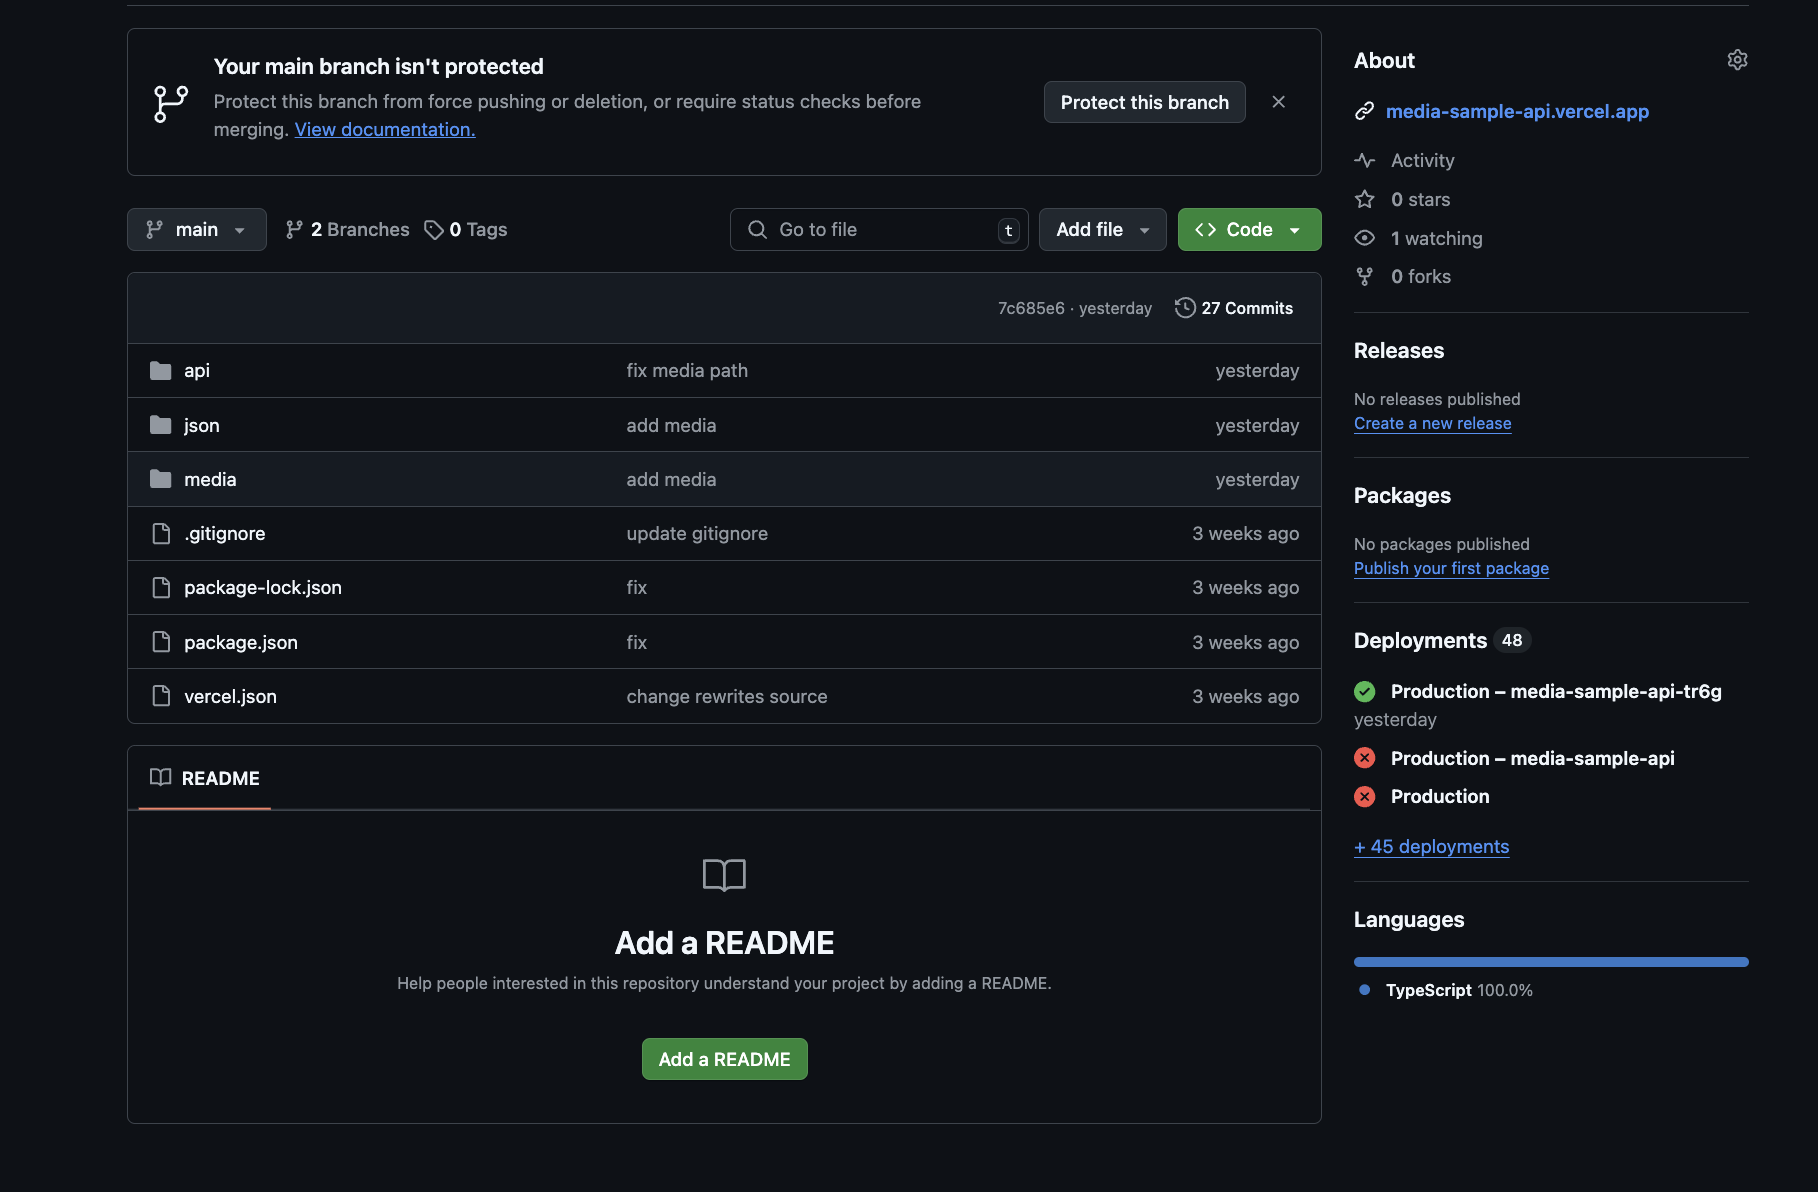This screenshot has height=1192, width=1818.
Task: Open the About settings gear icon
Action: [x=1737, y=60]
